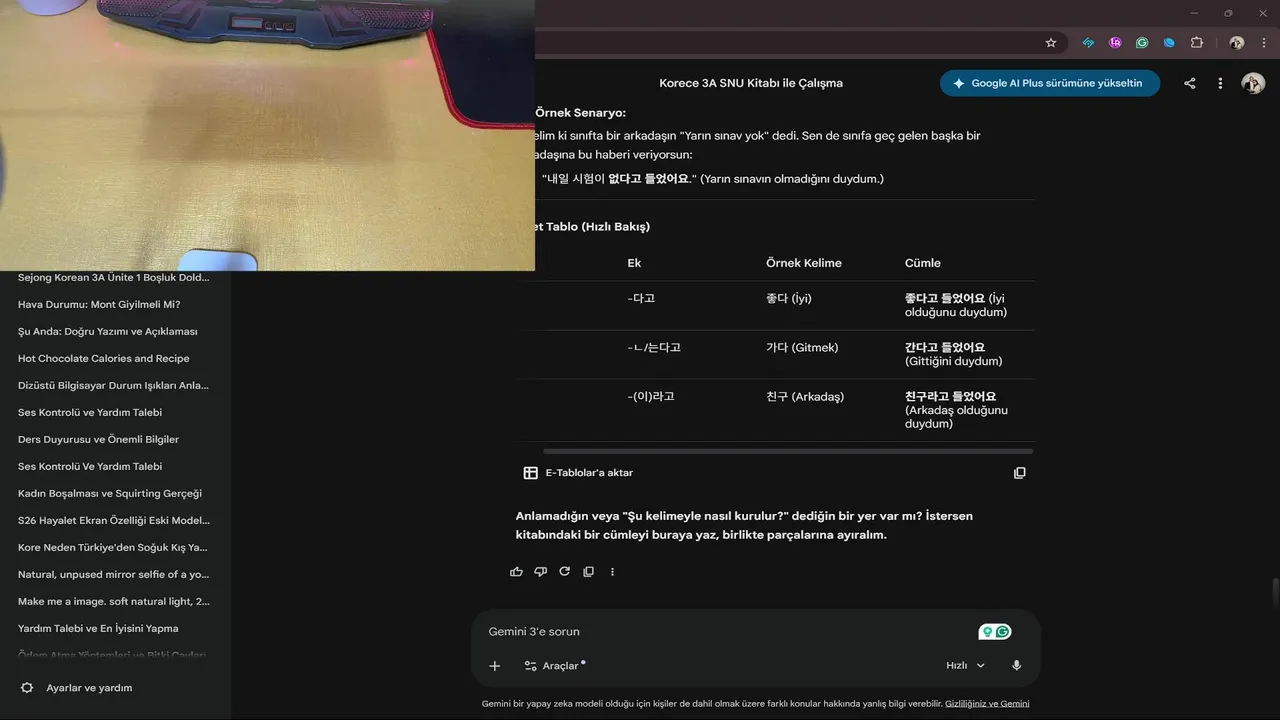Open Gemini conversation more options menu
The height and width of the screenshot is (720, 1280).
click(1220, 83)
